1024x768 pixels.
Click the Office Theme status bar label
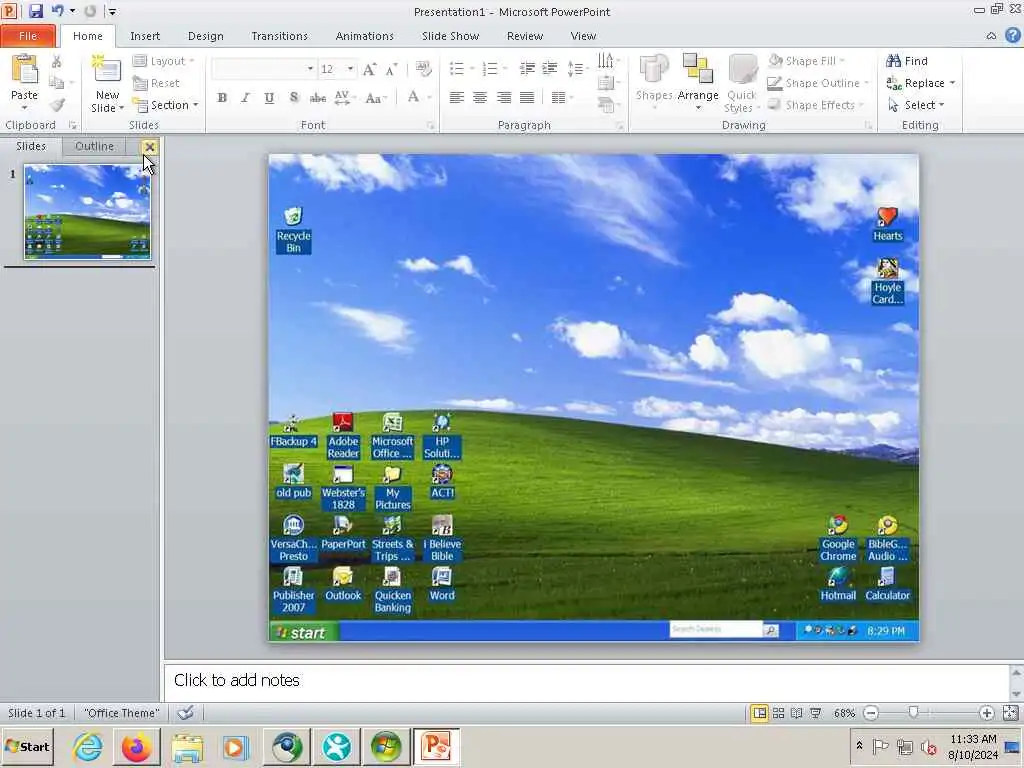122,712
